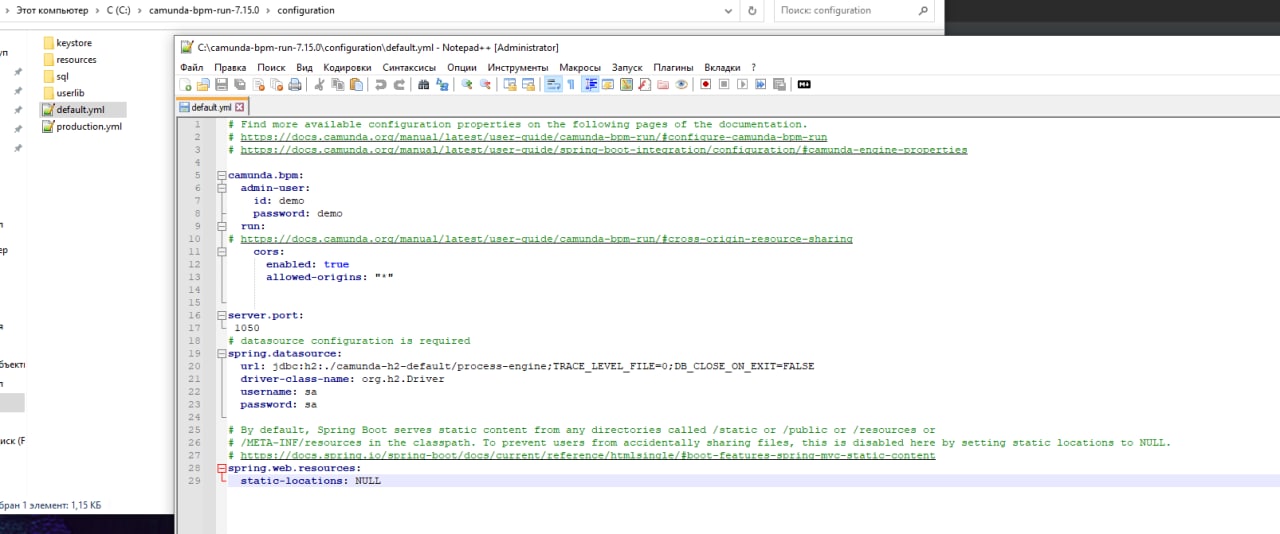Open user-defined language dialog icon

[608, 85]
